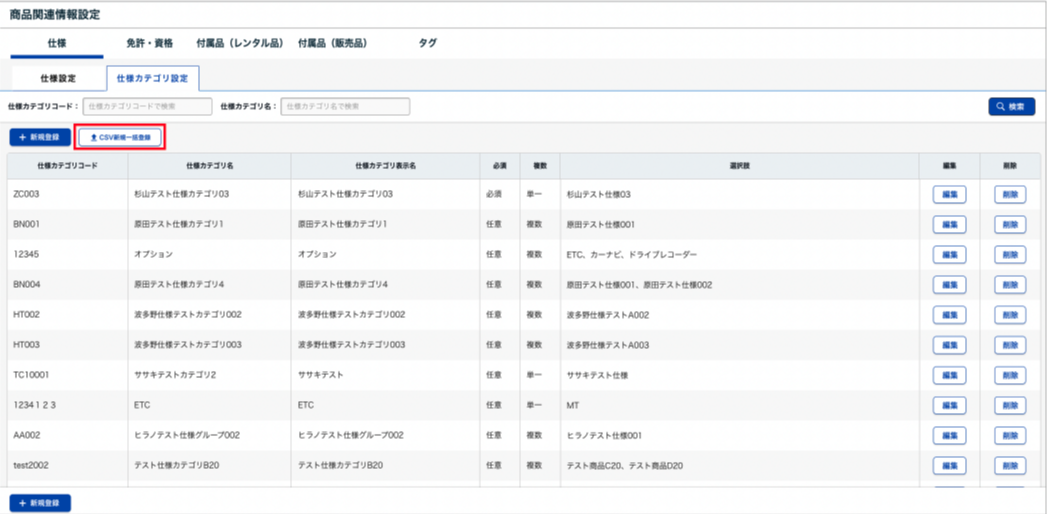Delete the BN001 row
The width and height of the screenshot is (1047, 514).
click(x=1010, y=225)
